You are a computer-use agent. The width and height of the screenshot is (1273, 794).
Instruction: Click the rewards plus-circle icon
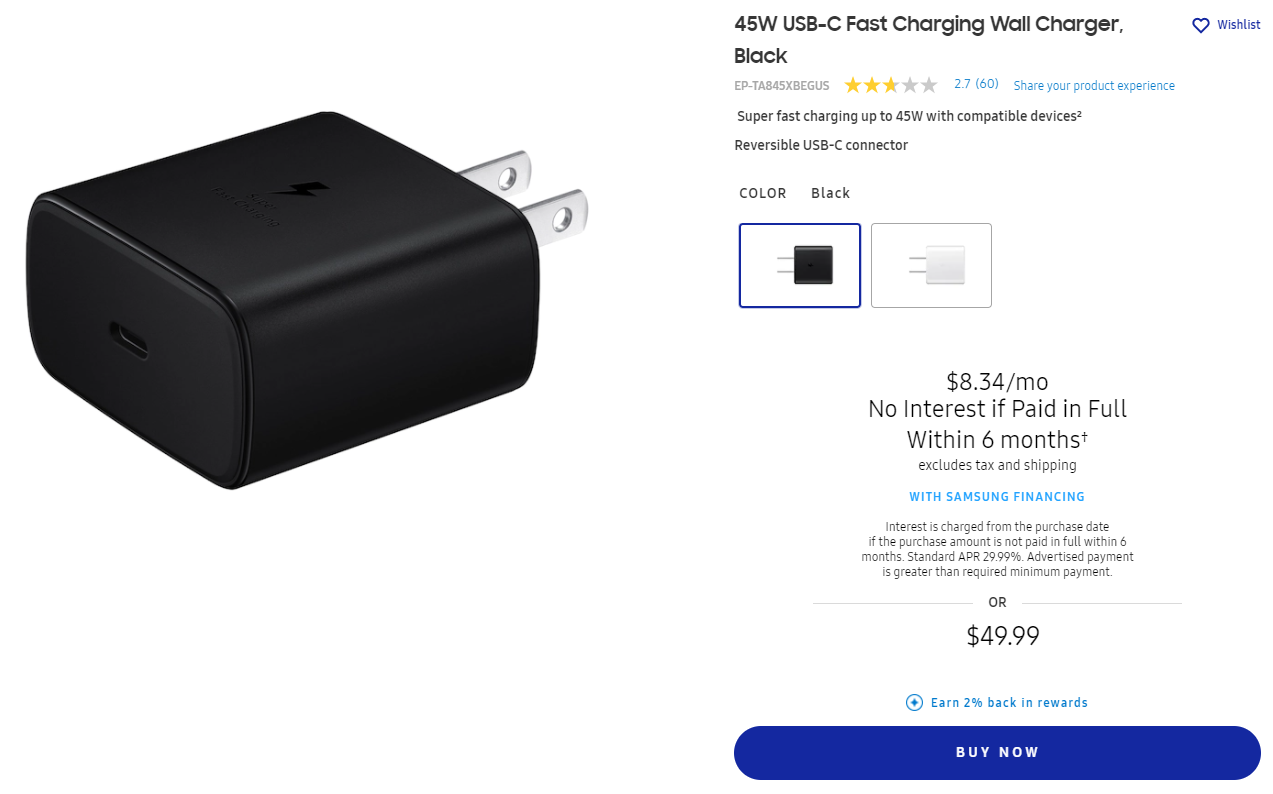(x=914, y=703)
